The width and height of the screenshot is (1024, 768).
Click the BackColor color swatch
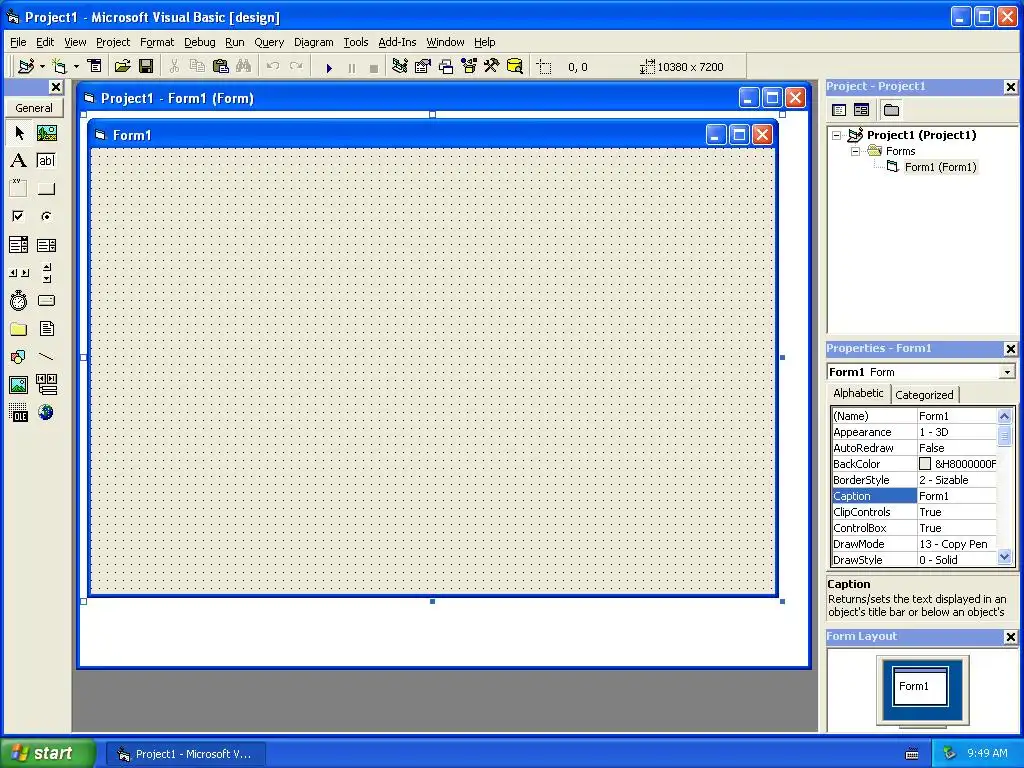coord(925,464)
